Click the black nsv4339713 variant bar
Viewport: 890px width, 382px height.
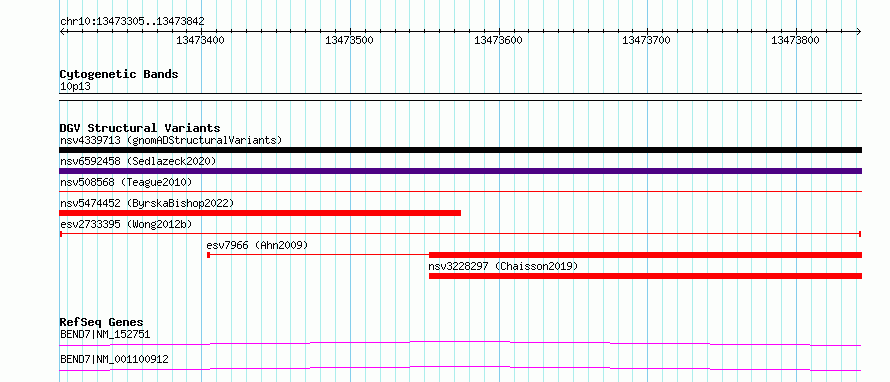click(x=460, y=150)
